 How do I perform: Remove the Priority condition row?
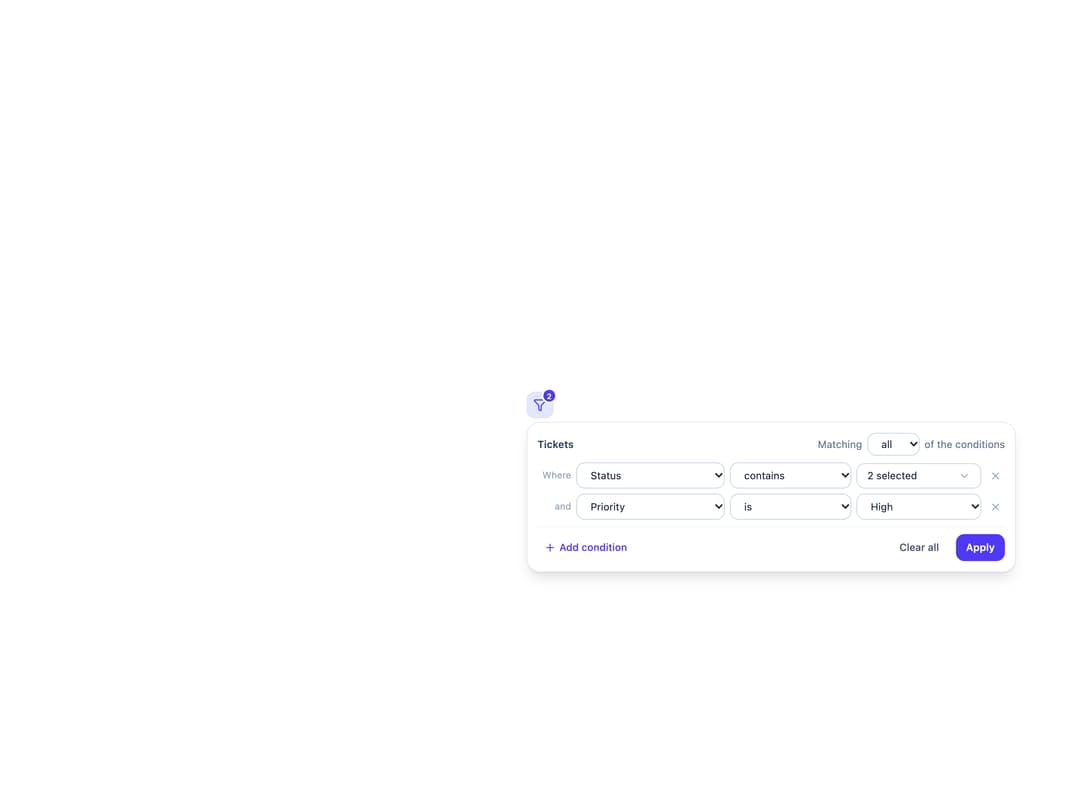995,507
